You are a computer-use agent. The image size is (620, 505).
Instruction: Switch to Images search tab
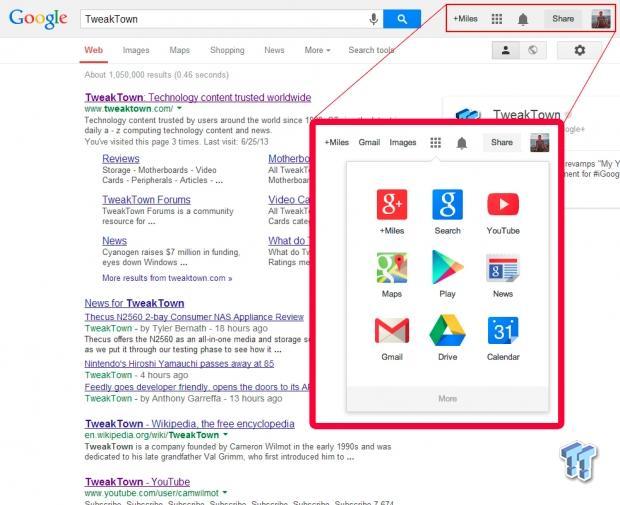pos(136,51)
